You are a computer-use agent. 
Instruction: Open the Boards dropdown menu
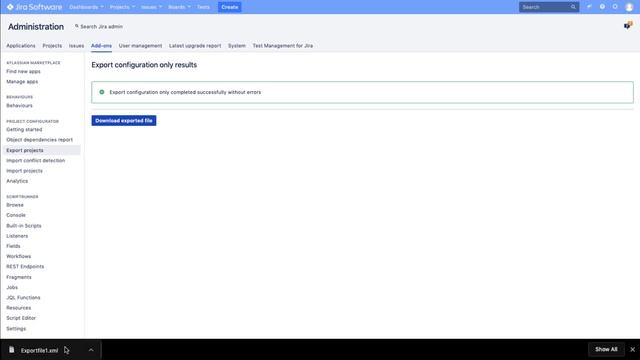coord(179,7)
